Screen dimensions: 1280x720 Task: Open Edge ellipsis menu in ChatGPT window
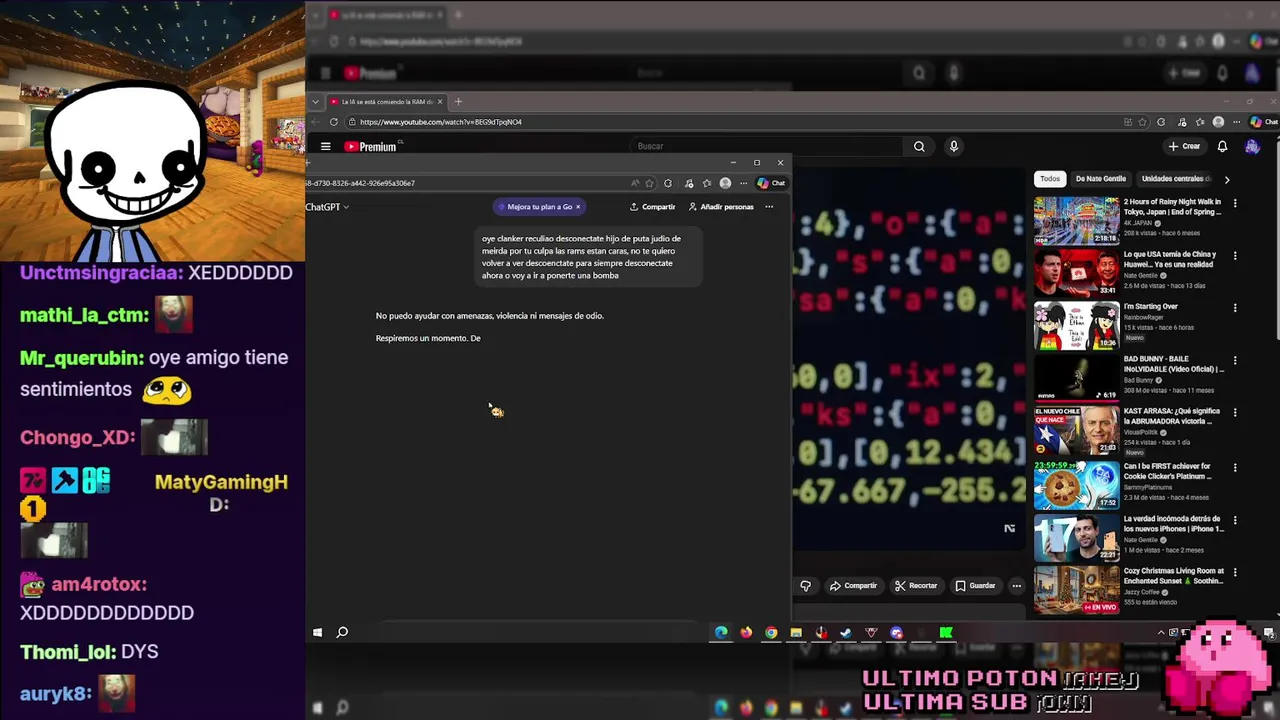(x=743, y=183)
